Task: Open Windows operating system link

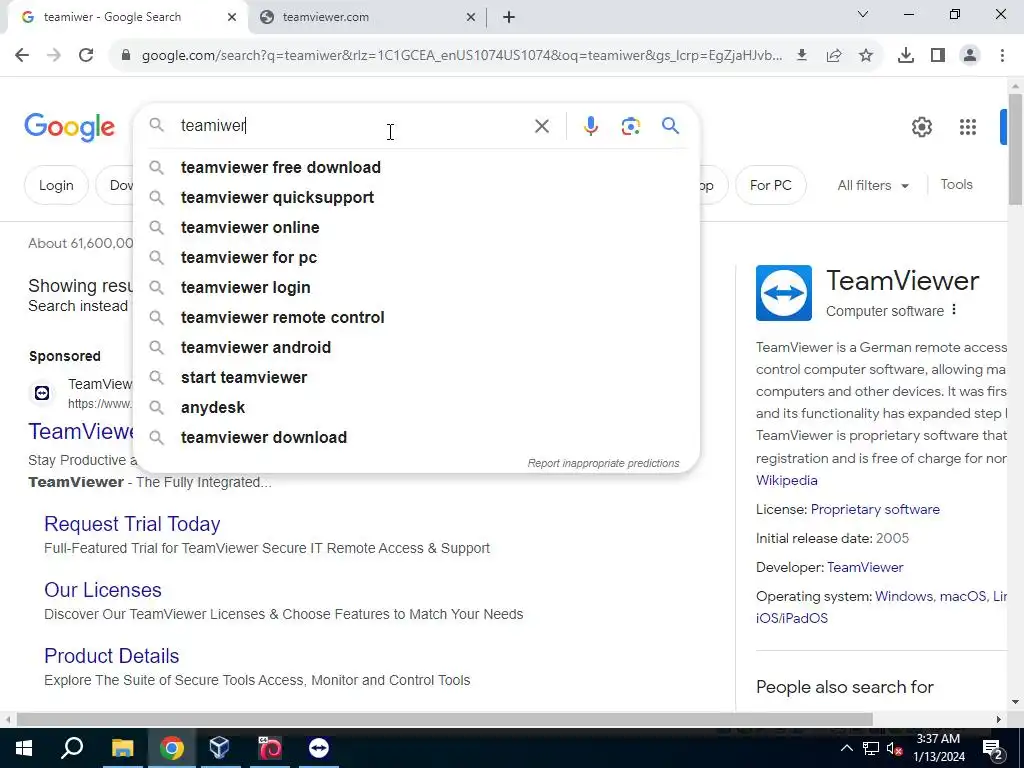Action: coord(904,596)
